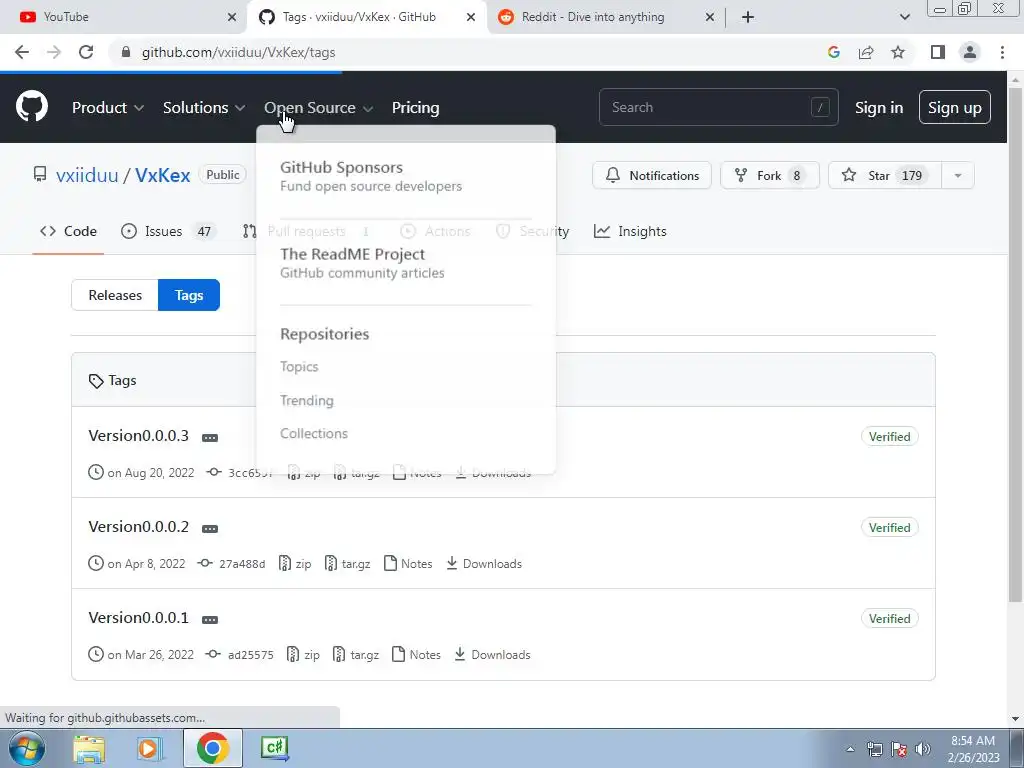The width and height of the screenshot is (1024, 768).
Task: Open the VxKex repository link
Action: click(x=163, y=175)
